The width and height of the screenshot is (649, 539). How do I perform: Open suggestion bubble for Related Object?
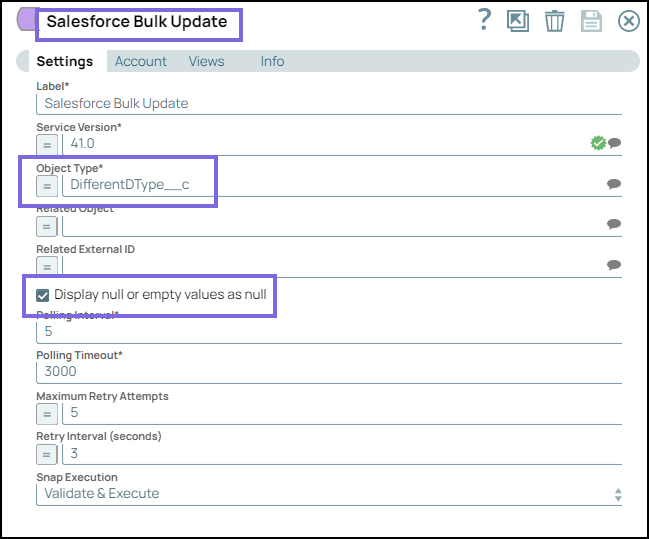click(x=614, y=224)
